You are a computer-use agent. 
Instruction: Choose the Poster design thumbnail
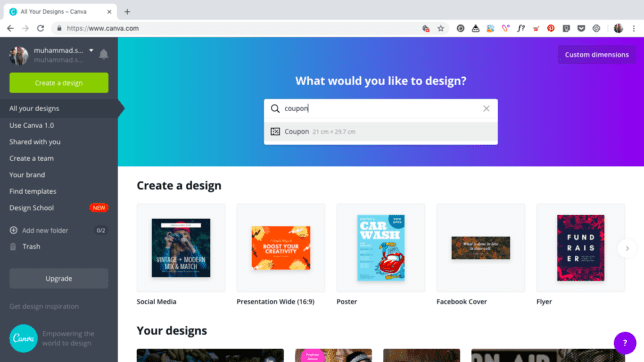coord(381,248)
